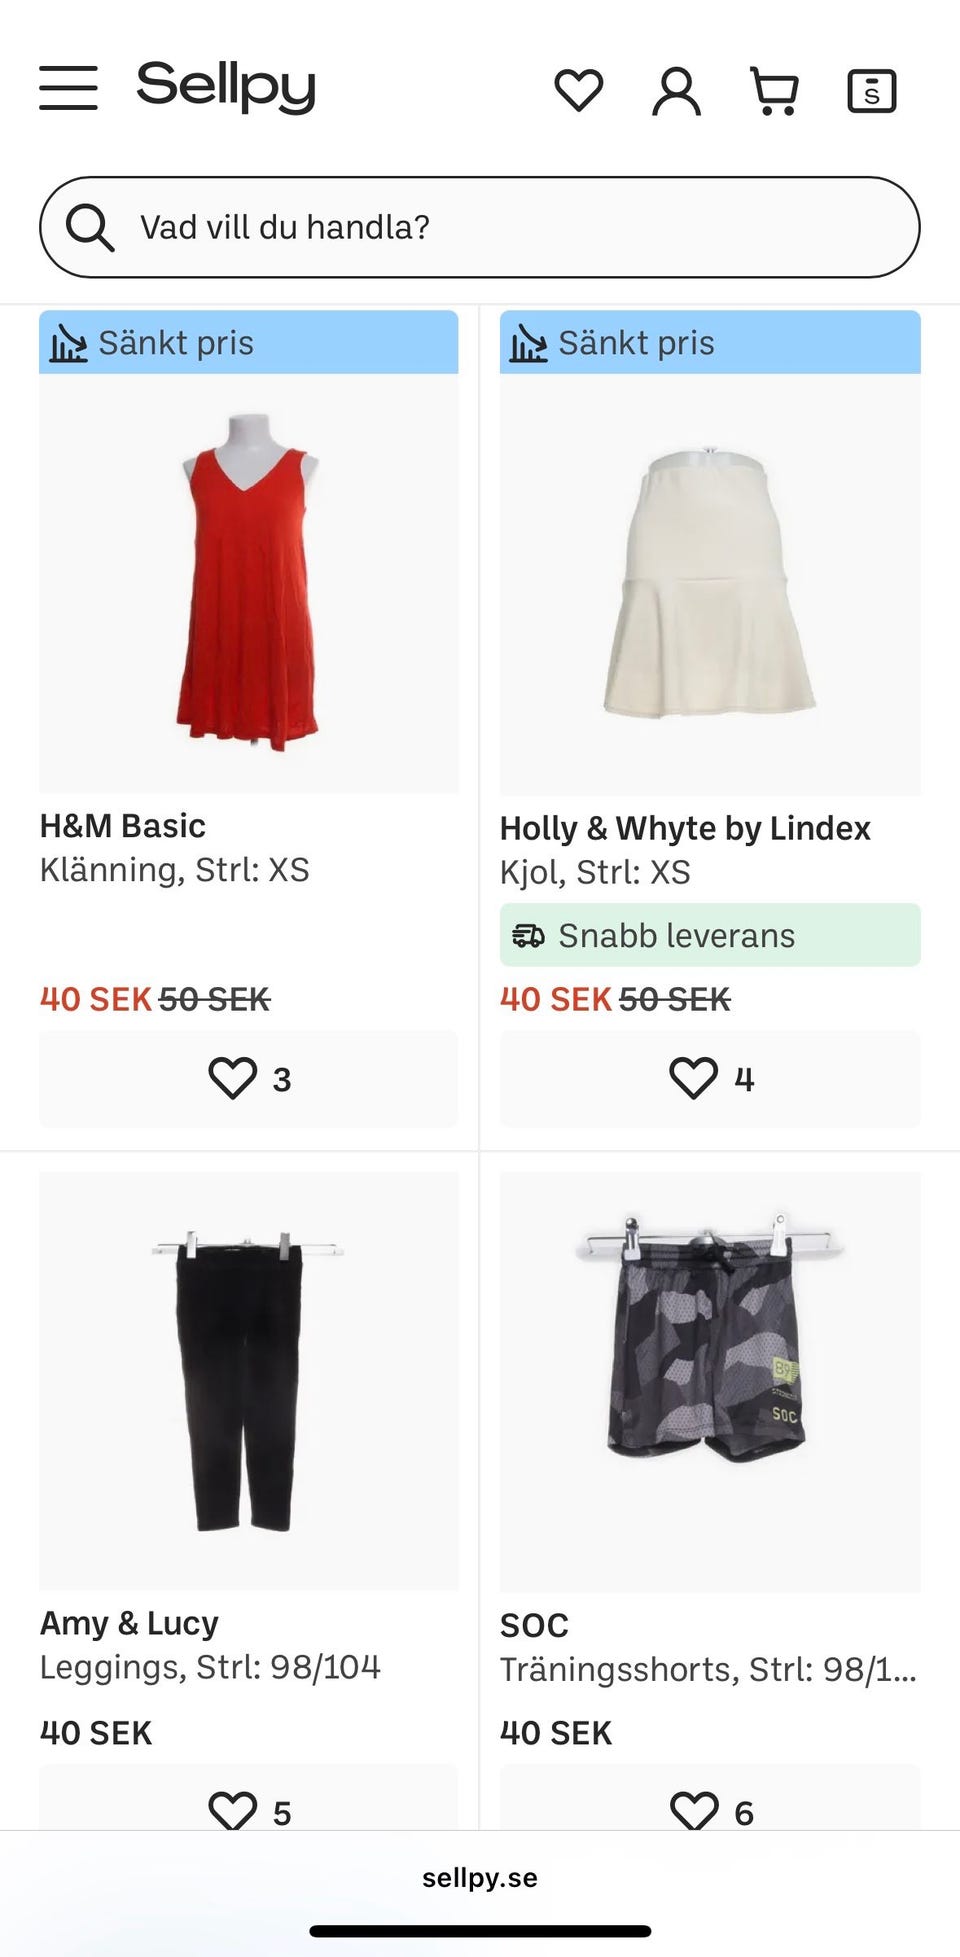The width and height of the screenshot is (960, 1957).
Task: View the black leggings photo
Action: [248, 1380]
